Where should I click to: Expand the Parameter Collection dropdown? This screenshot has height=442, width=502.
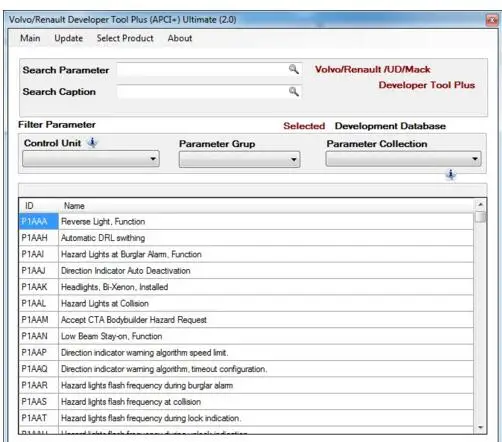click(403, 159)
